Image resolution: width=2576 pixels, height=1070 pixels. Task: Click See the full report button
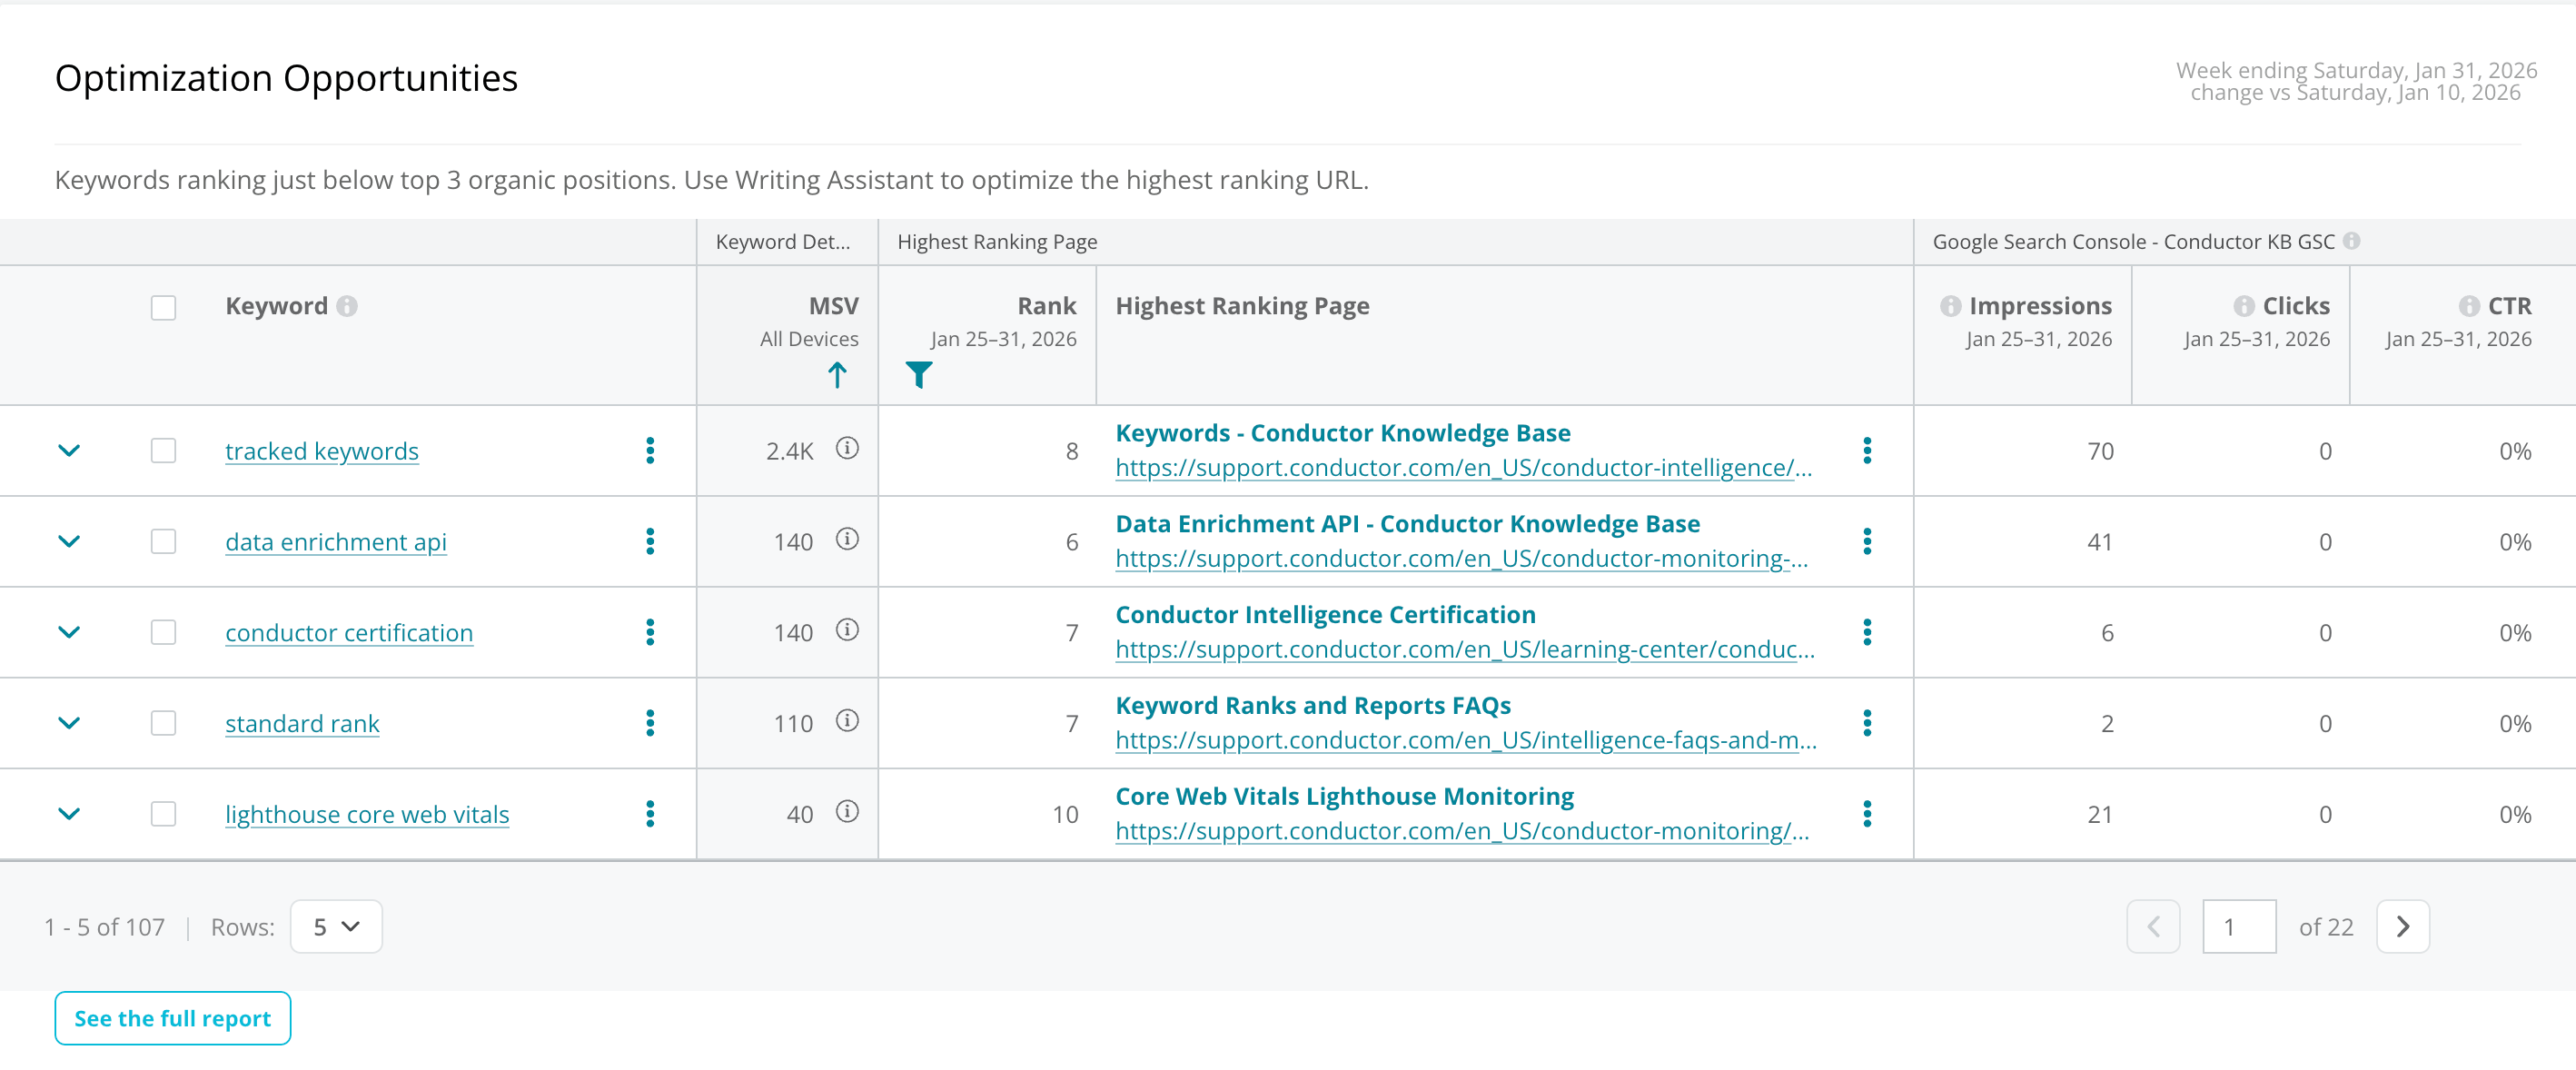click(173, 1018)
